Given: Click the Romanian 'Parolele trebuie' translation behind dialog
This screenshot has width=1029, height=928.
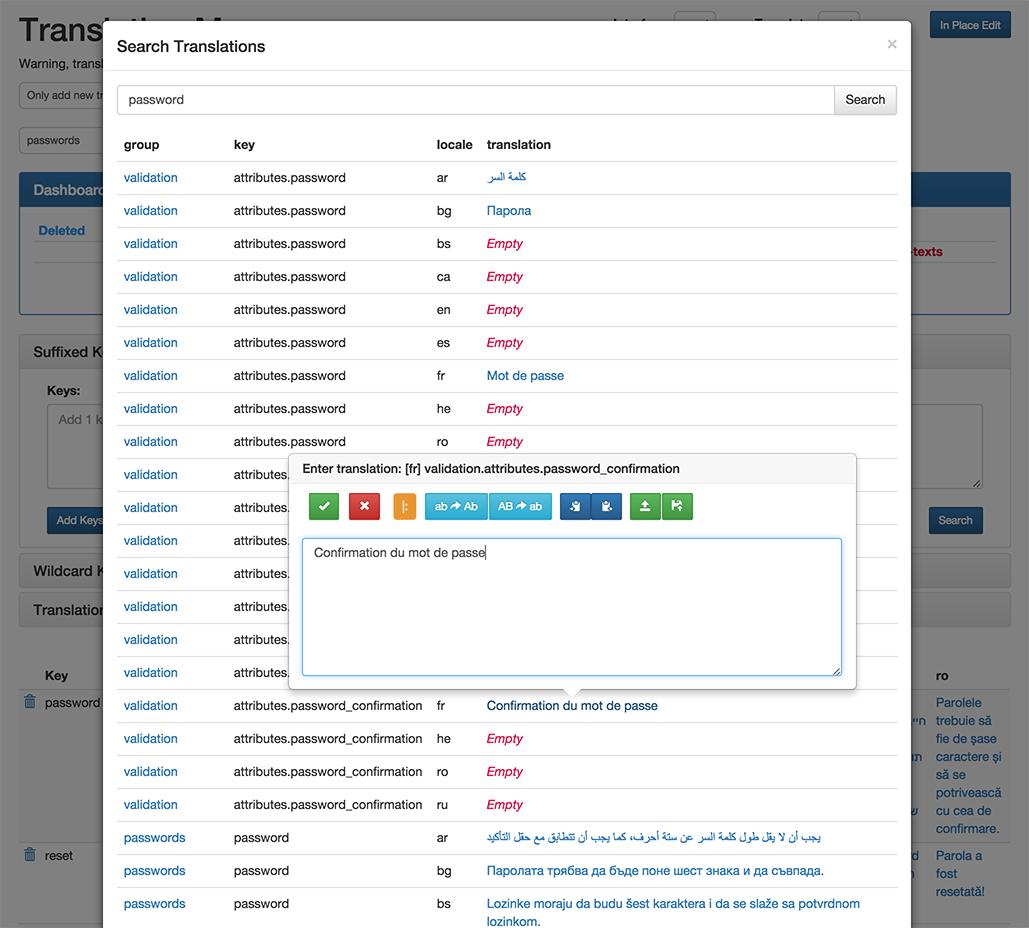Looking at the screenshot, I should 969,765.
